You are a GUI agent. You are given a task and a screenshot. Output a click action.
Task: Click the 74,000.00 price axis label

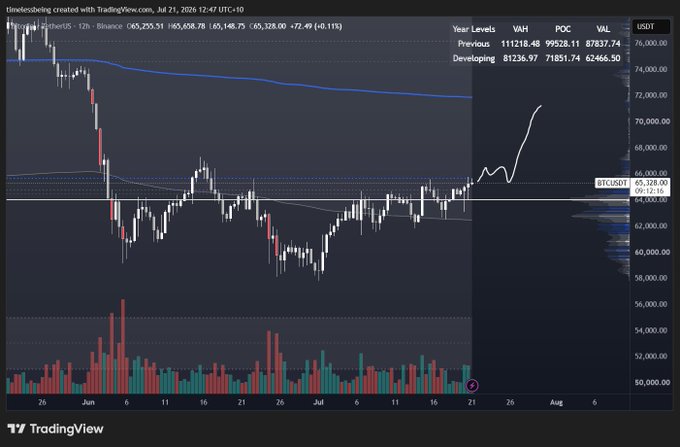[x=651, y=69]
